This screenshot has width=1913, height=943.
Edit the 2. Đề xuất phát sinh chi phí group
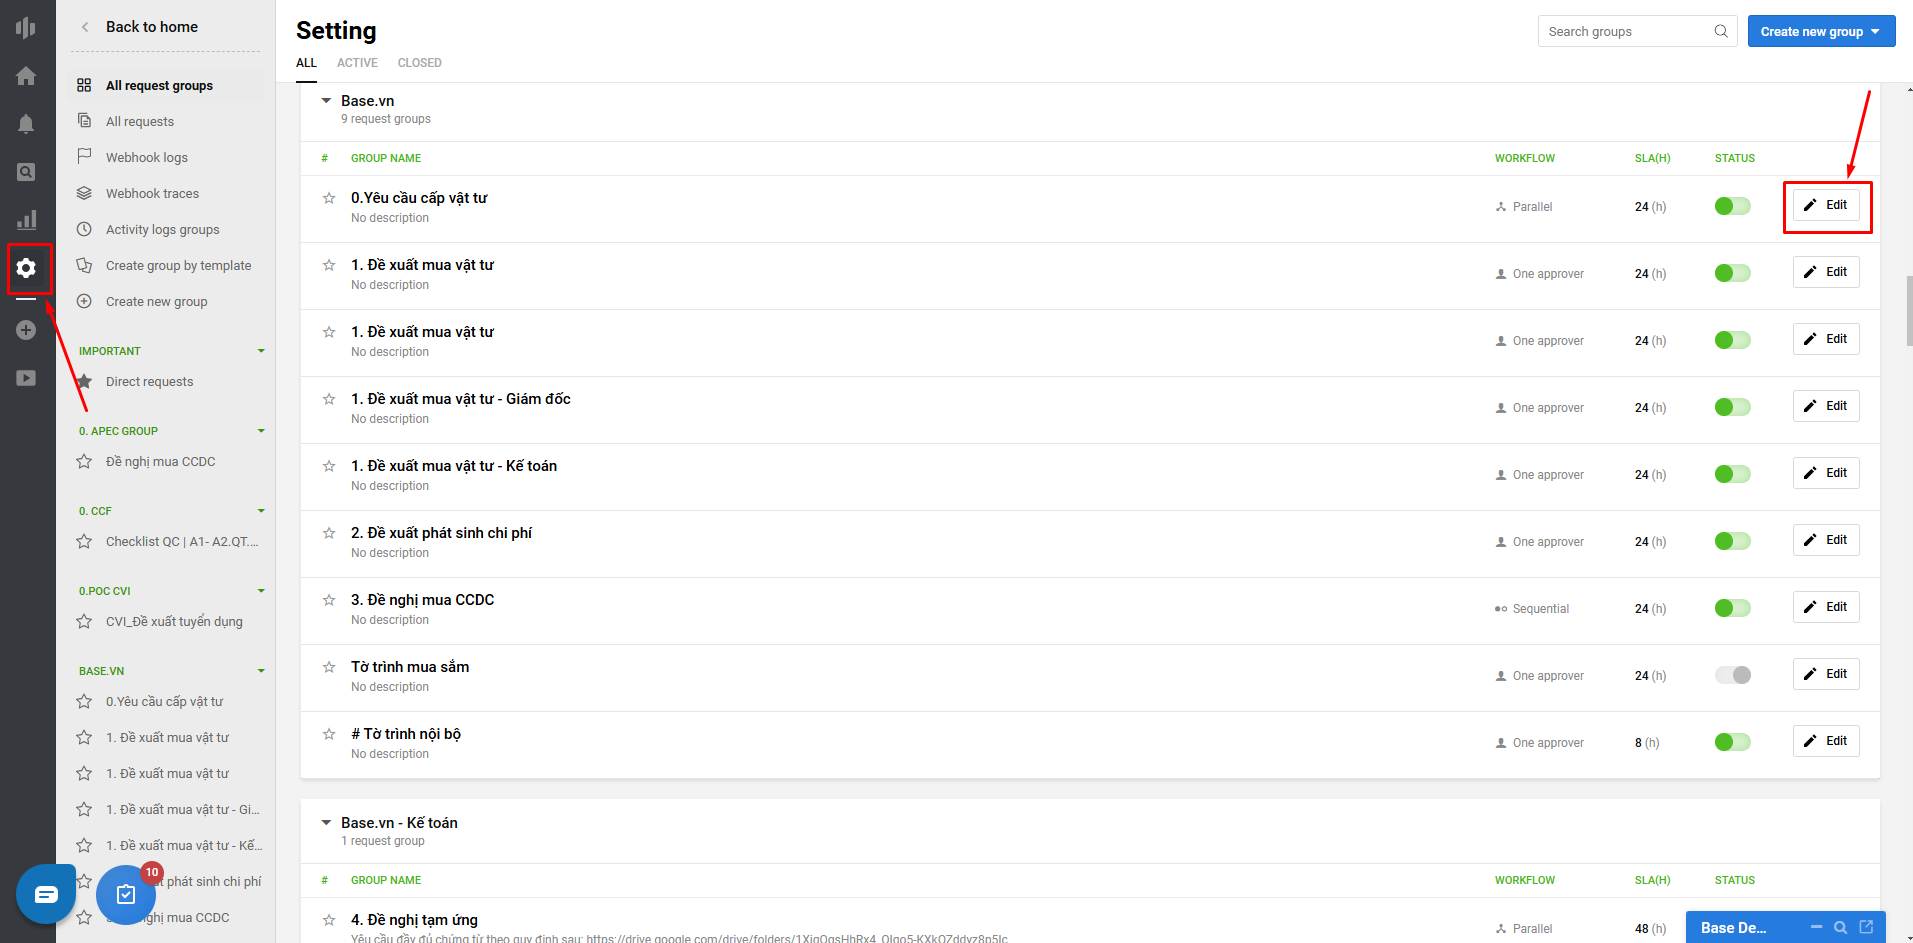pyautogui.click(x=1826, y=540)
